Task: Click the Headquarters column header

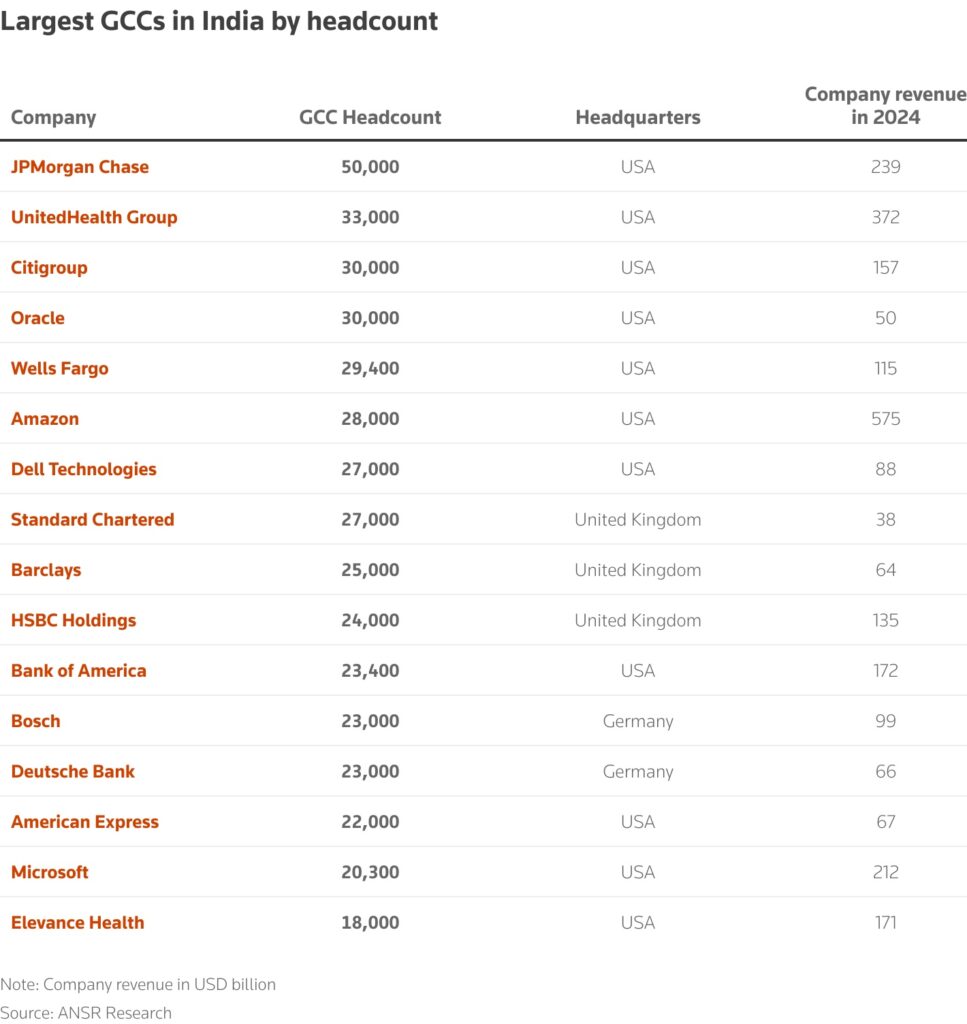Action: coord(638,117)
